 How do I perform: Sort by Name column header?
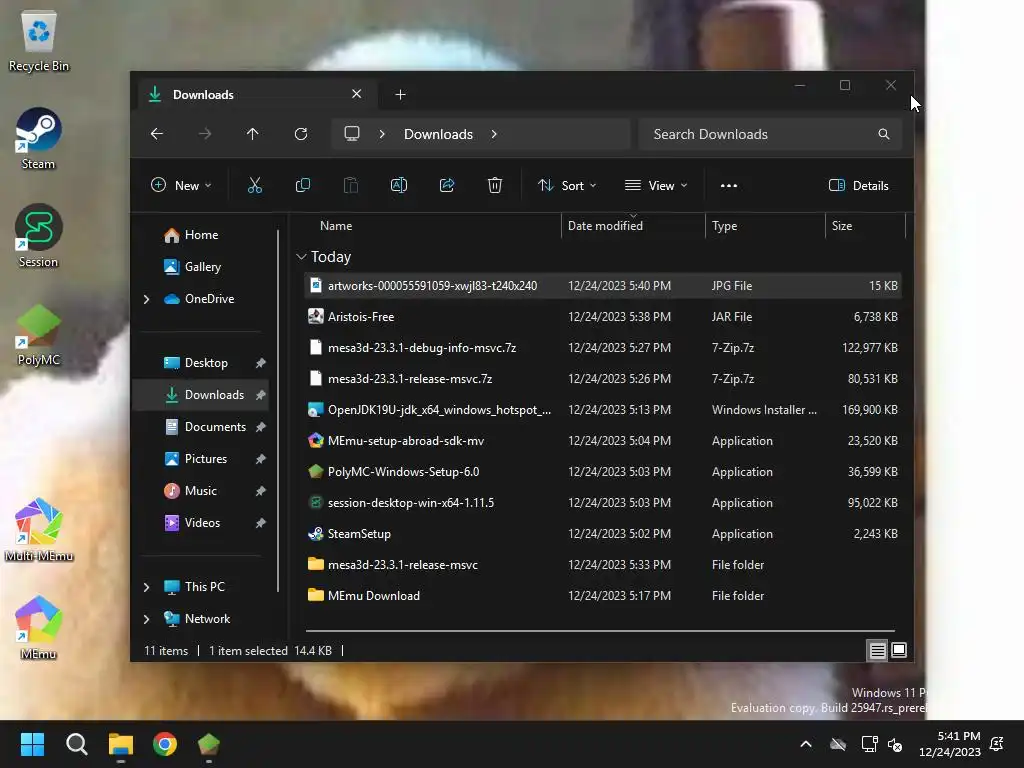click(x=431, y=226)
